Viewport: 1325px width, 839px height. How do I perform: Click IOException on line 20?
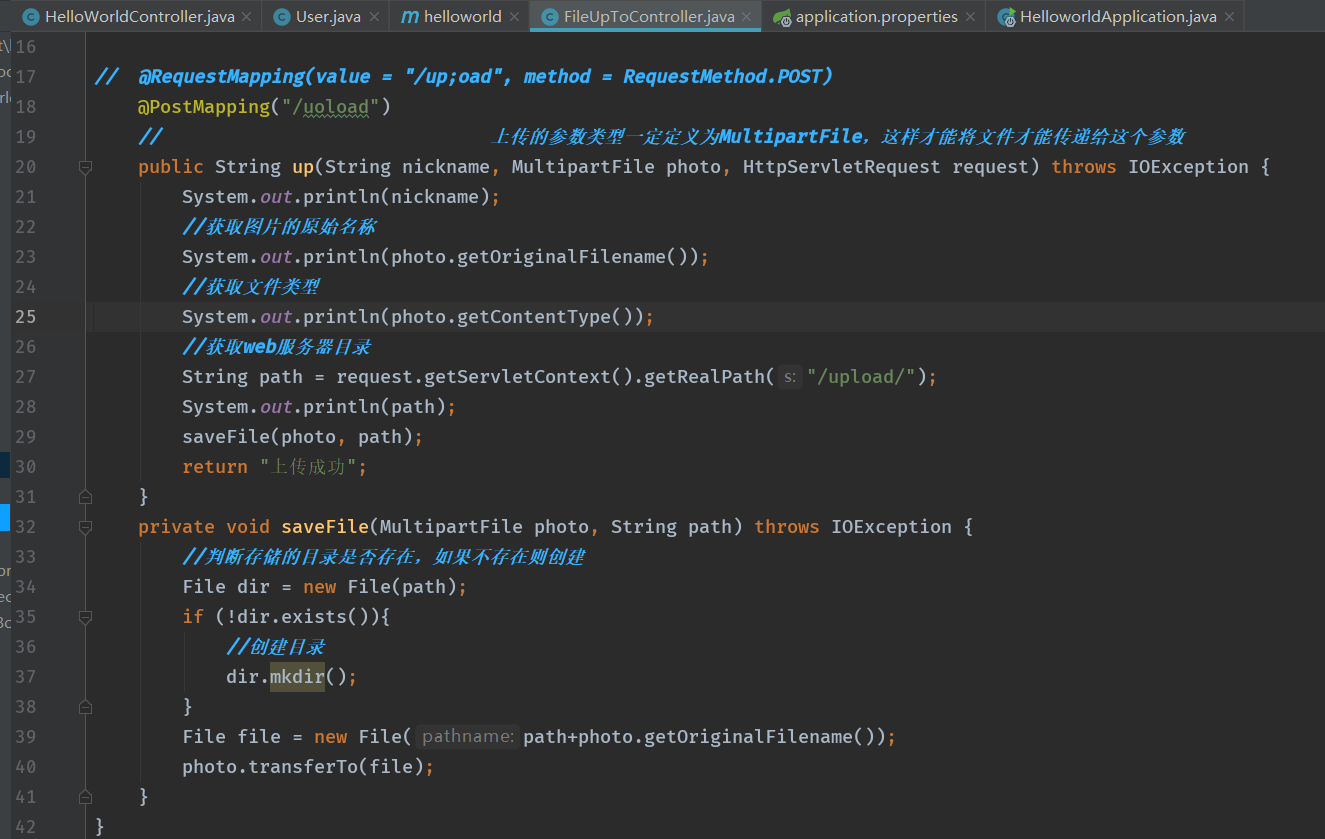1188,167
